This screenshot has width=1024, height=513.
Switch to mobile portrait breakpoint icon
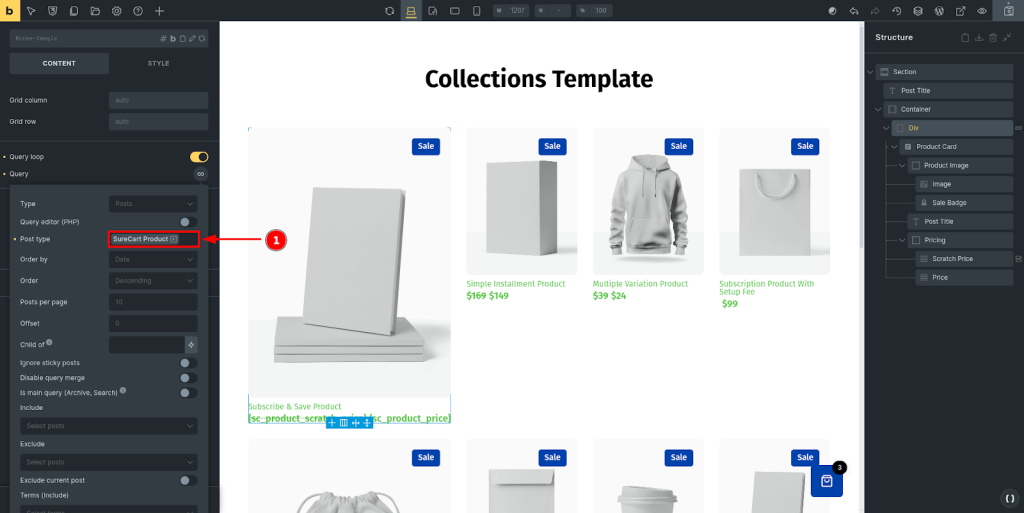point(476,10)
